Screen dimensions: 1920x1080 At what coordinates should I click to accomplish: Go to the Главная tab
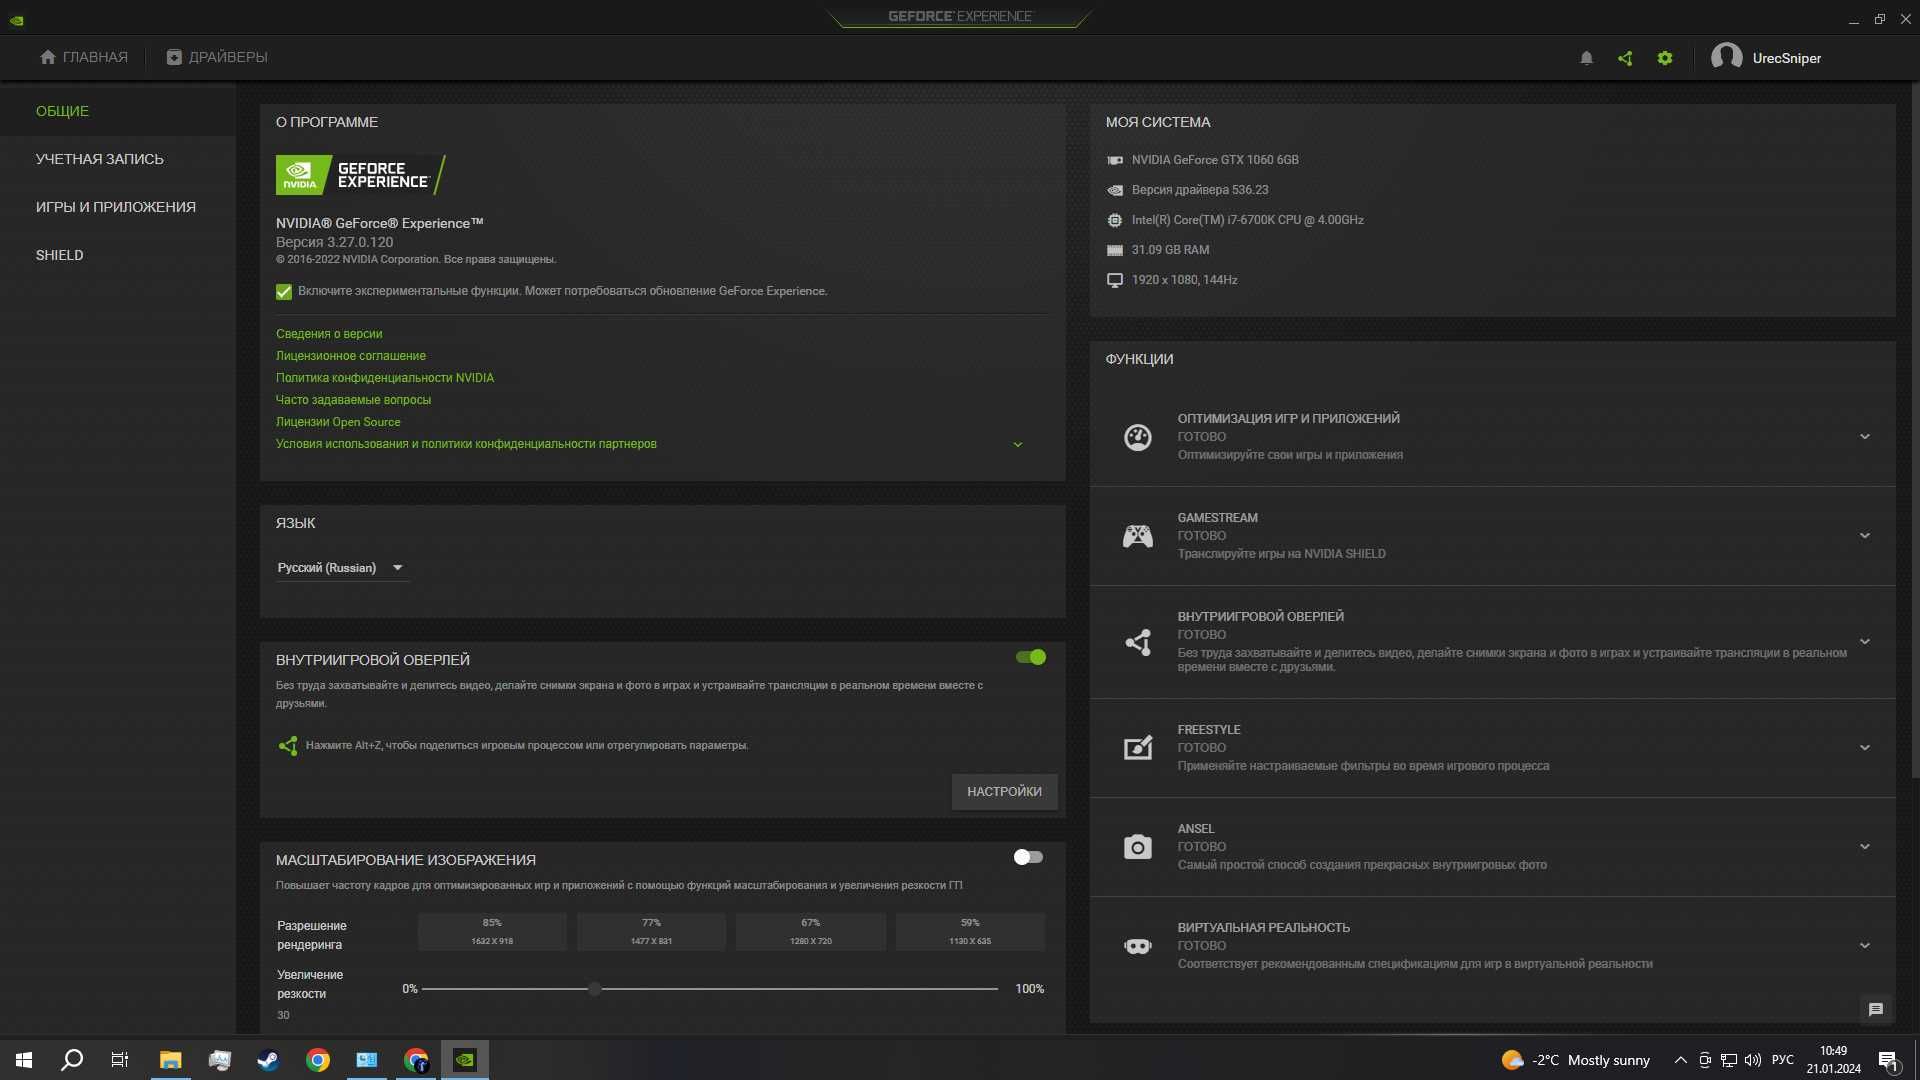click(84, 57)
